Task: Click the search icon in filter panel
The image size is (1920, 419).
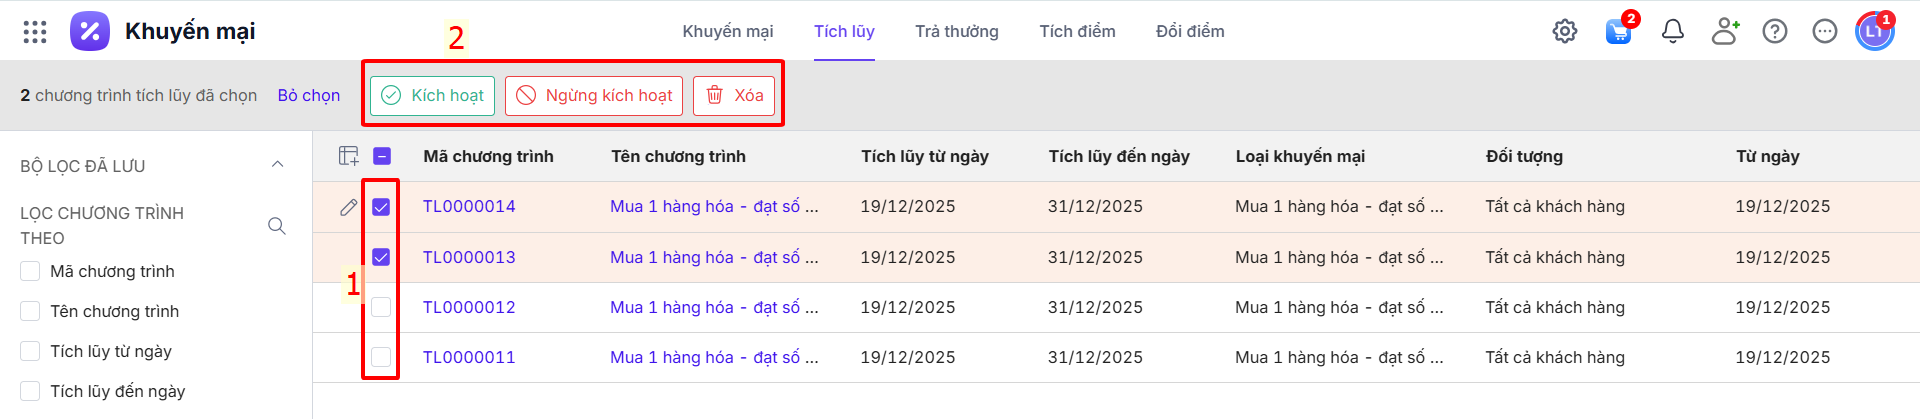Action: pos(277,226)
